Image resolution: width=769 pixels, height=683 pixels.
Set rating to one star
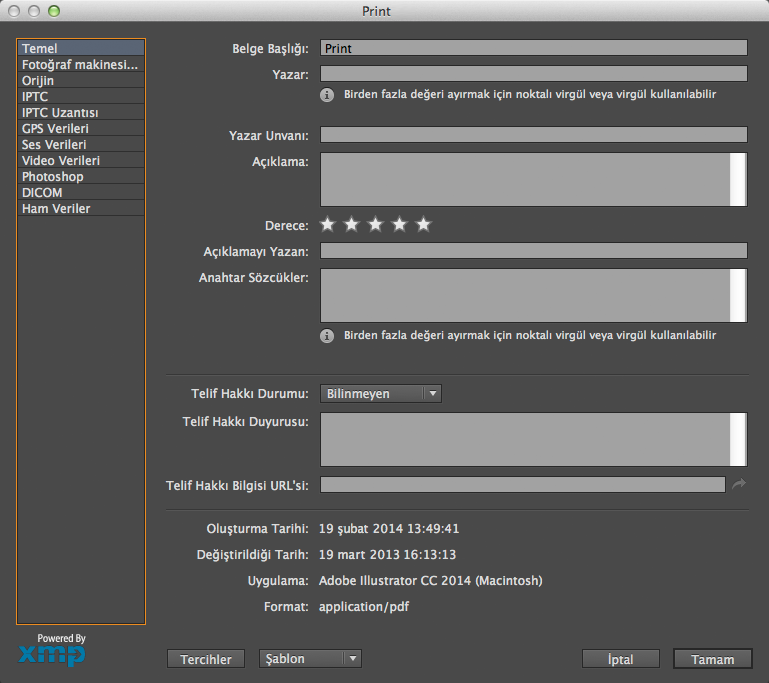[328, 225]
